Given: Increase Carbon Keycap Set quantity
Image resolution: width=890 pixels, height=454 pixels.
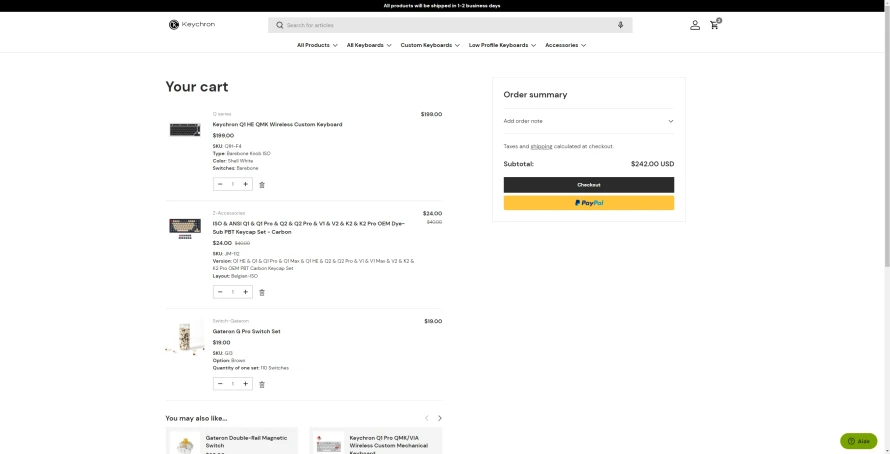Looking at the screenshot, I should pos(245,292).
